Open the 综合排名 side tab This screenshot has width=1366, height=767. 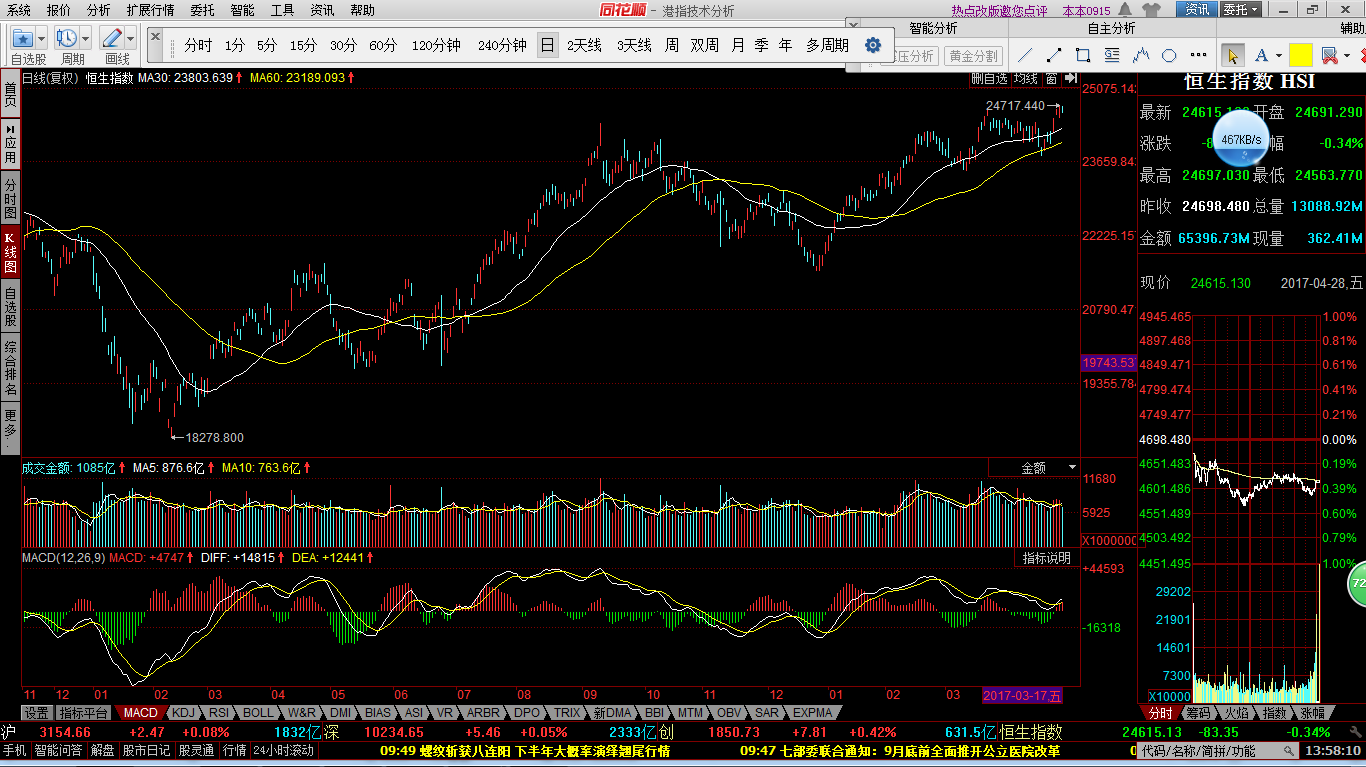(x=10, y=368)
